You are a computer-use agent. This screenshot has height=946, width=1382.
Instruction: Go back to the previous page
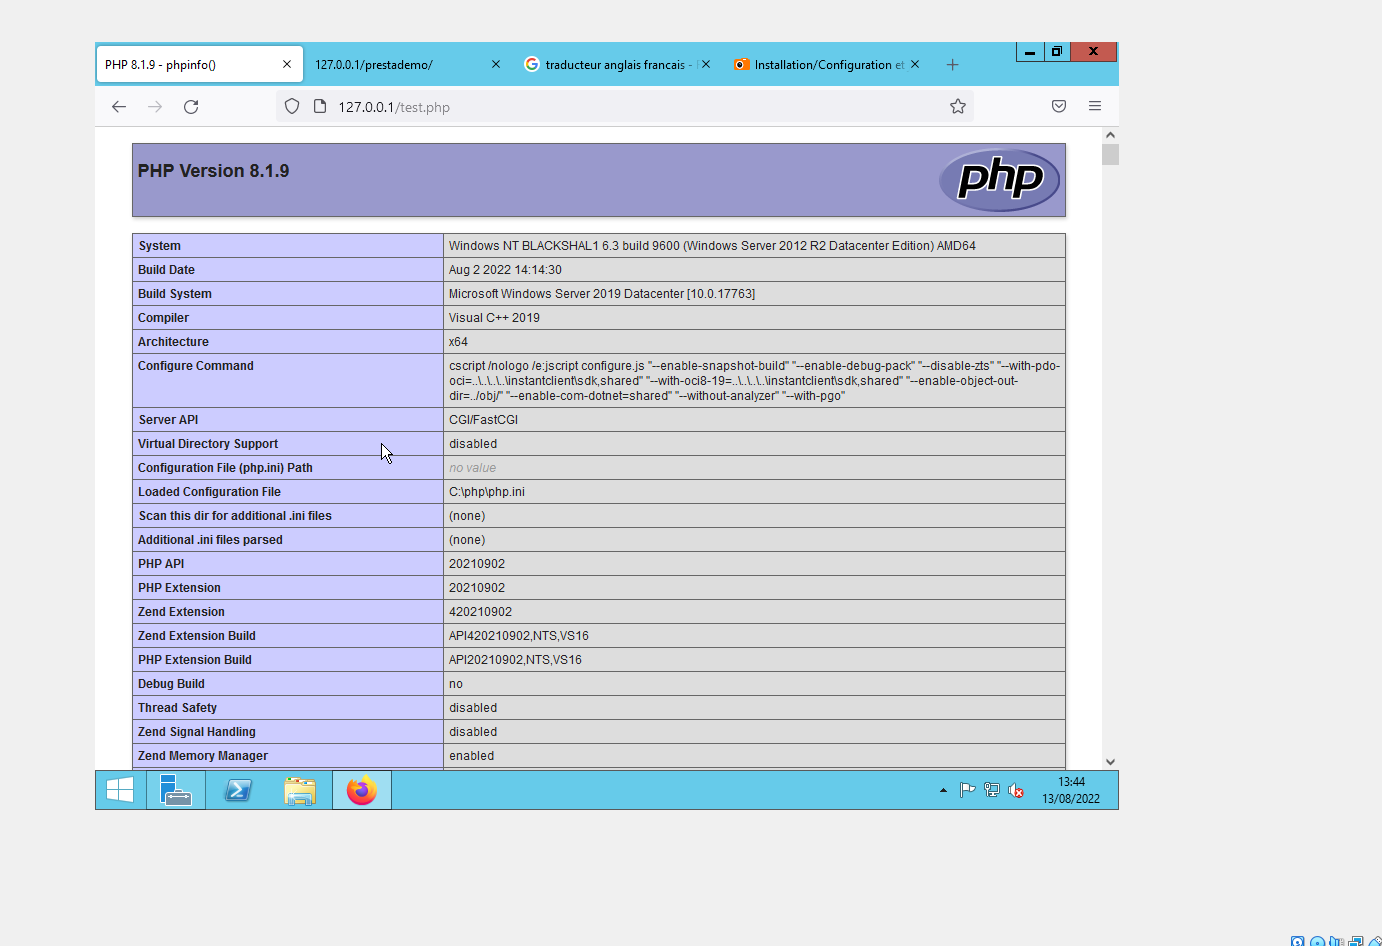[x=119, y=107]
